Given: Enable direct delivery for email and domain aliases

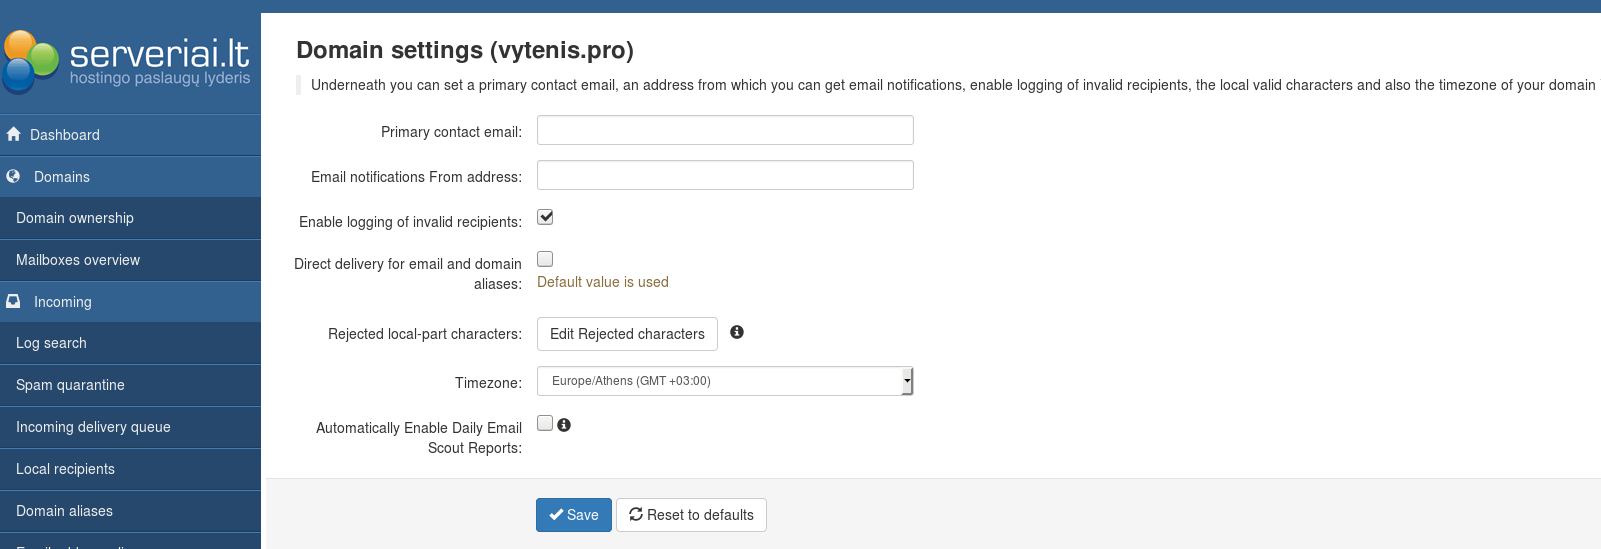Looking at the screenshot, I should tap(545, 259).
